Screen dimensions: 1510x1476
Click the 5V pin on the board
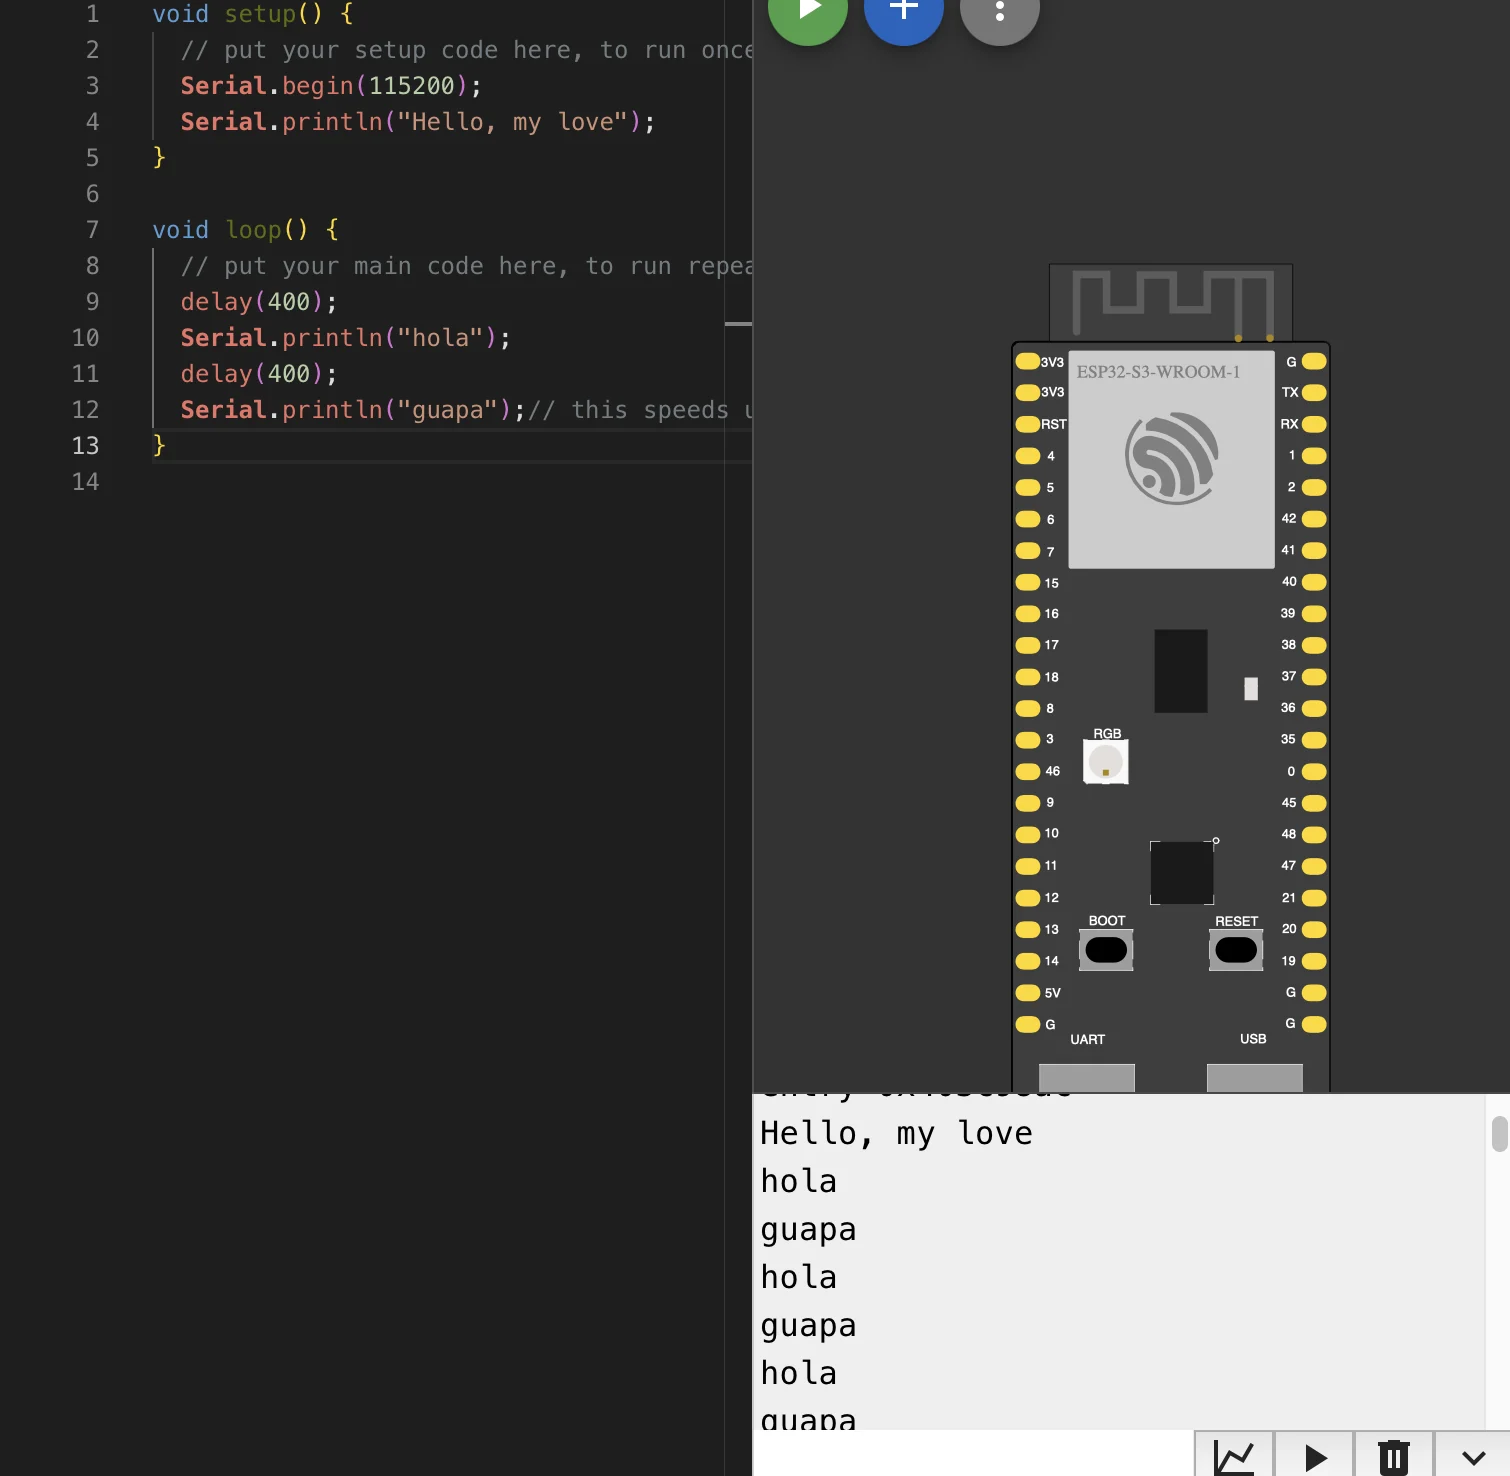1028,993
